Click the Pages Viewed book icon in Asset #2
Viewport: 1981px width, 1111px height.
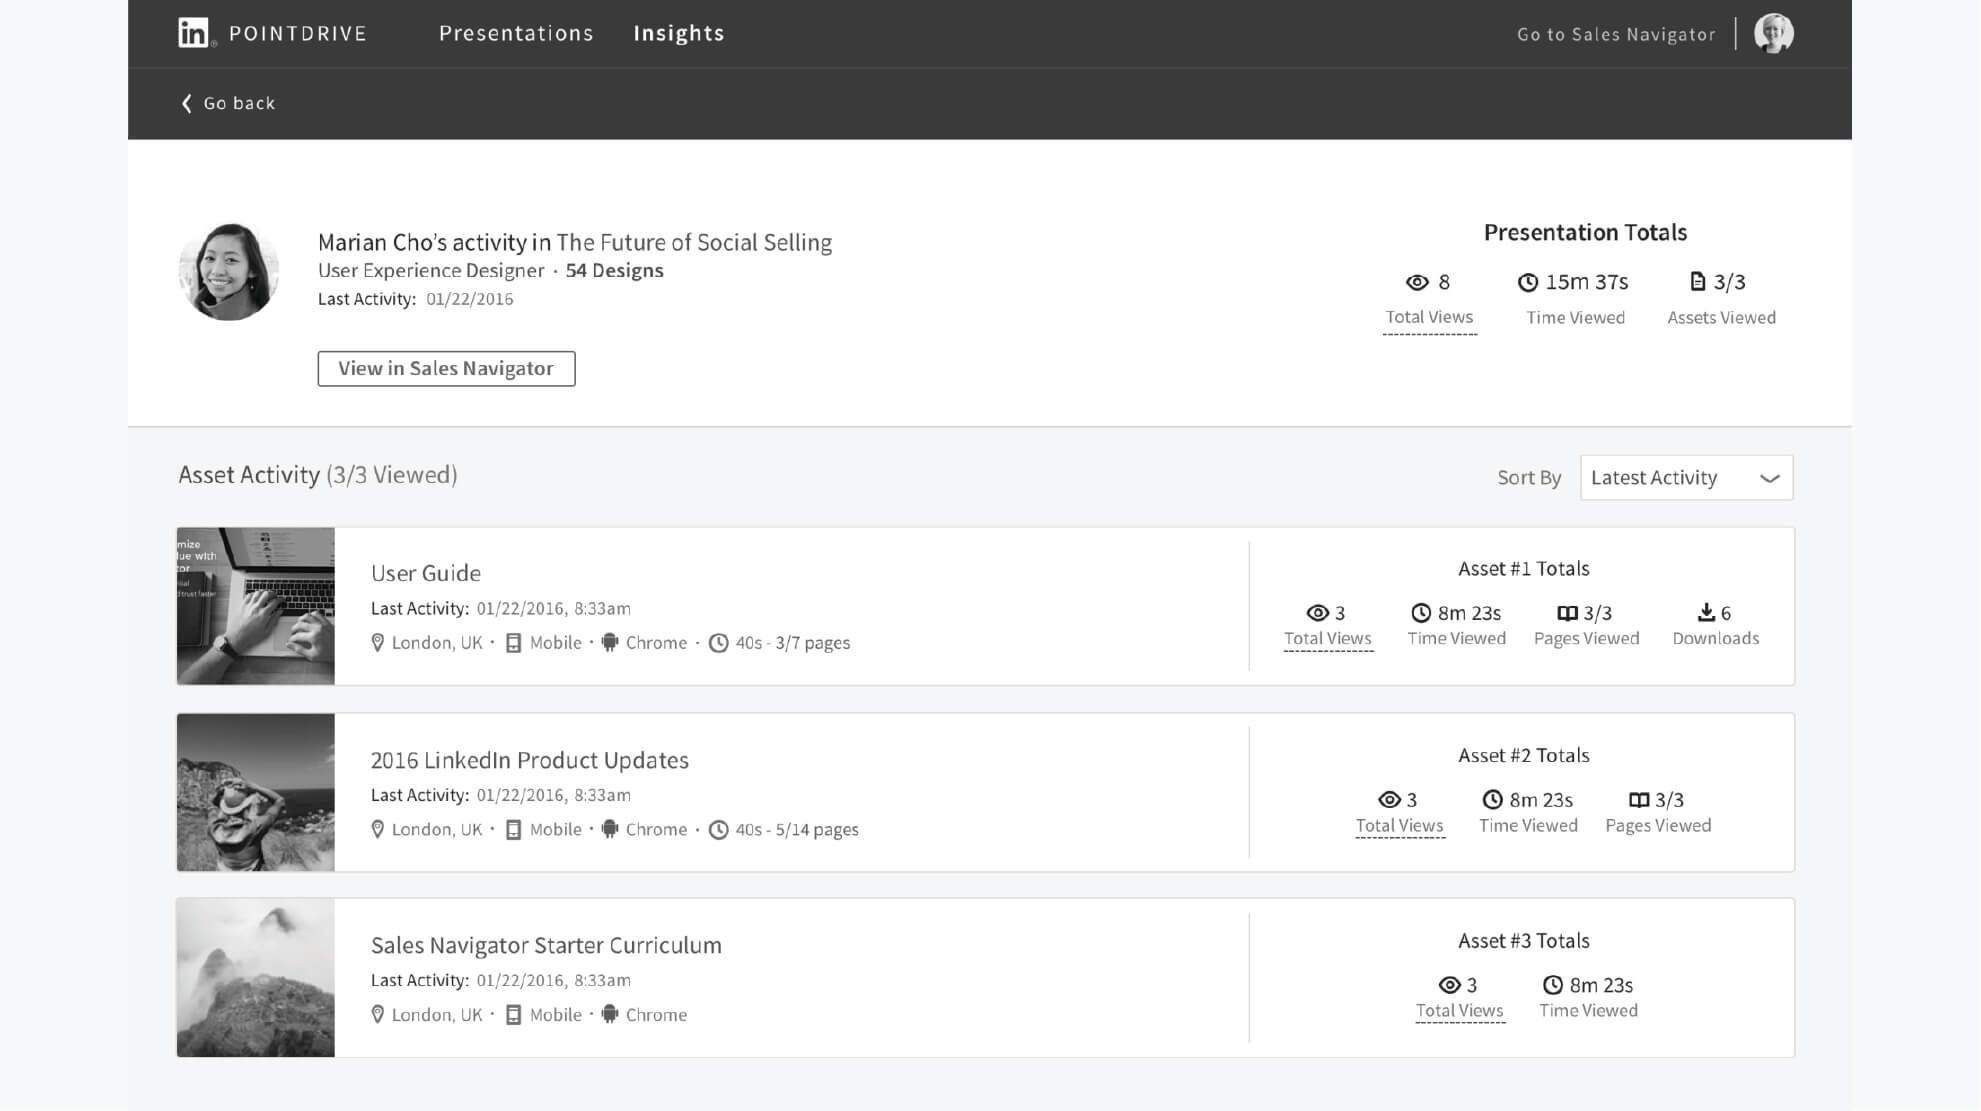click(x=1638, y=800)
